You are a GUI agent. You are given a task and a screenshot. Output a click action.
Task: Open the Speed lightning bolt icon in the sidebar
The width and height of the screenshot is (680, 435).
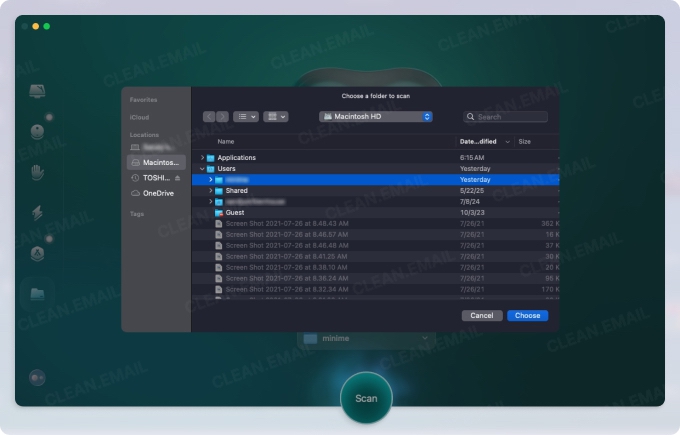[x=37, y=213]
